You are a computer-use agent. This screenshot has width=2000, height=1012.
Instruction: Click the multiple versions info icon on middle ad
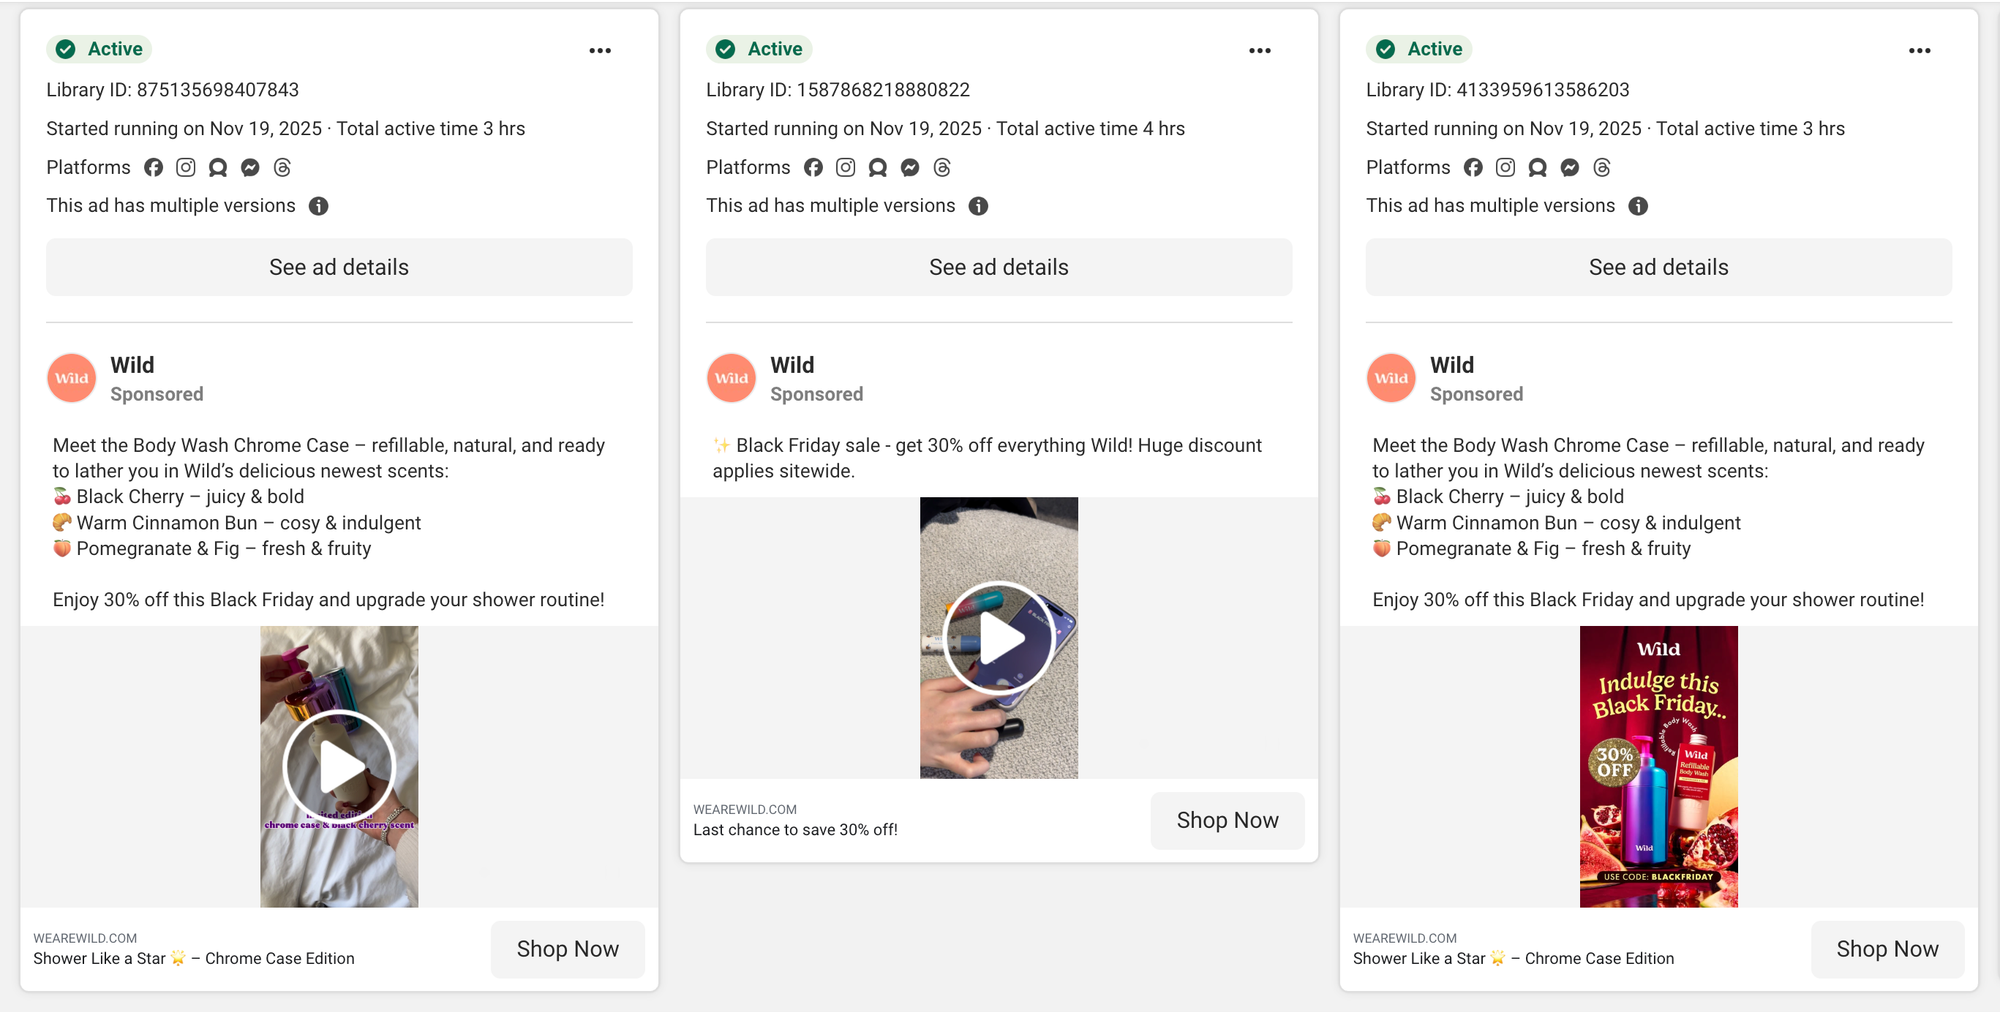[978, 206]
